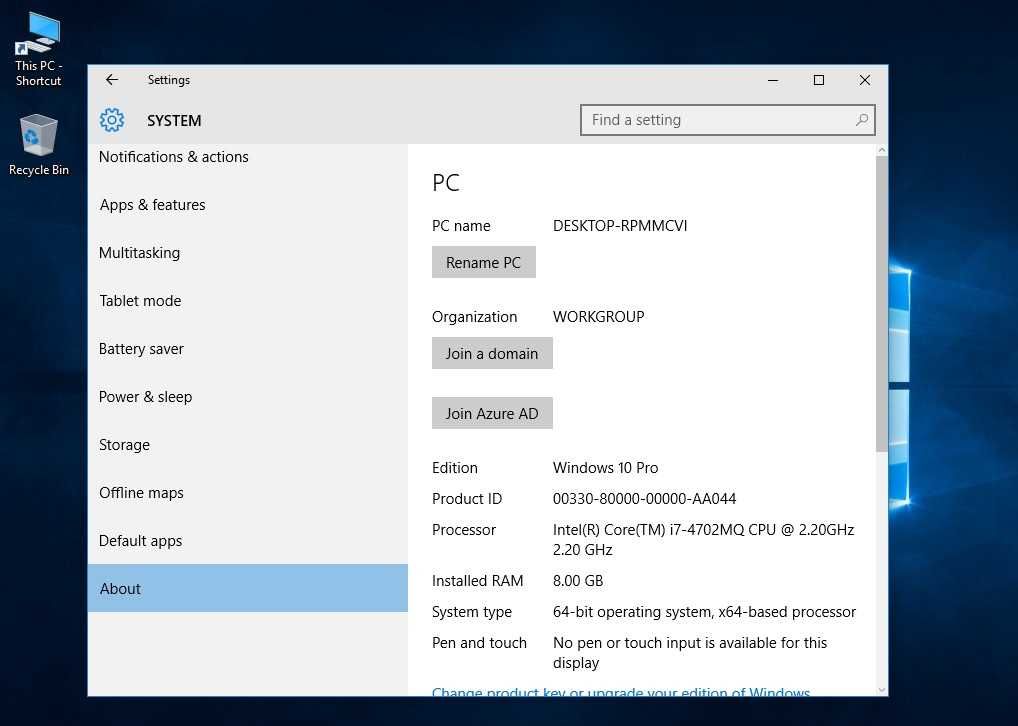
Task: Select Offline maps in sidebar
Action: pyautogui.click(x=247, y=494)
